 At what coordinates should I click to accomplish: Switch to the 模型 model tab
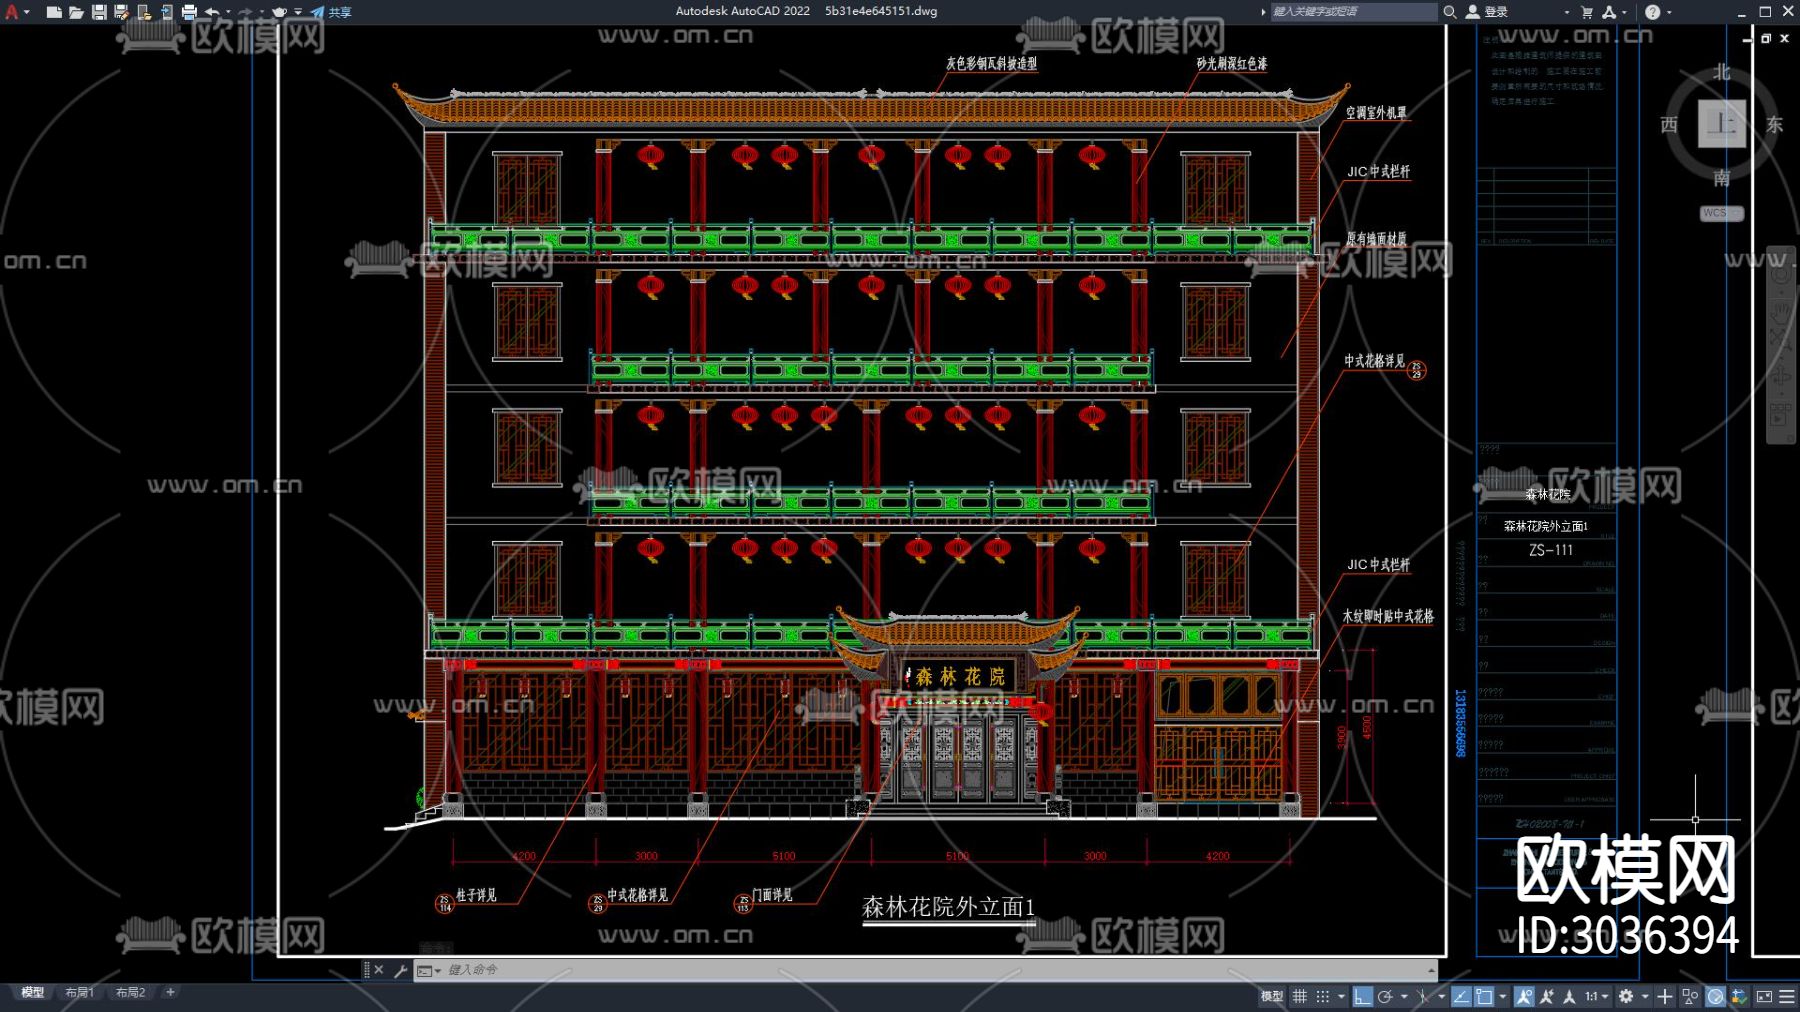tap(33, 993)
